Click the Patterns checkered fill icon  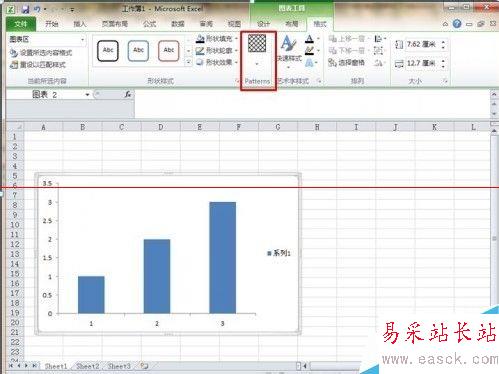[257, 43]
